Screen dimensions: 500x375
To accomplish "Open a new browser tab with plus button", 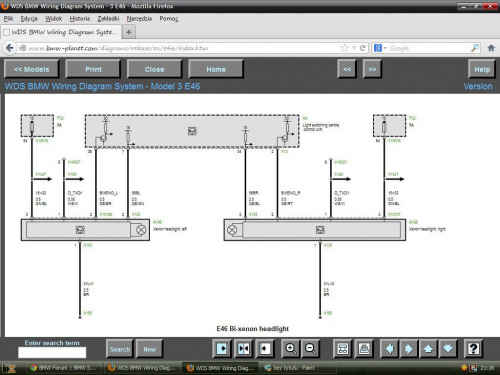I will 129,32.
